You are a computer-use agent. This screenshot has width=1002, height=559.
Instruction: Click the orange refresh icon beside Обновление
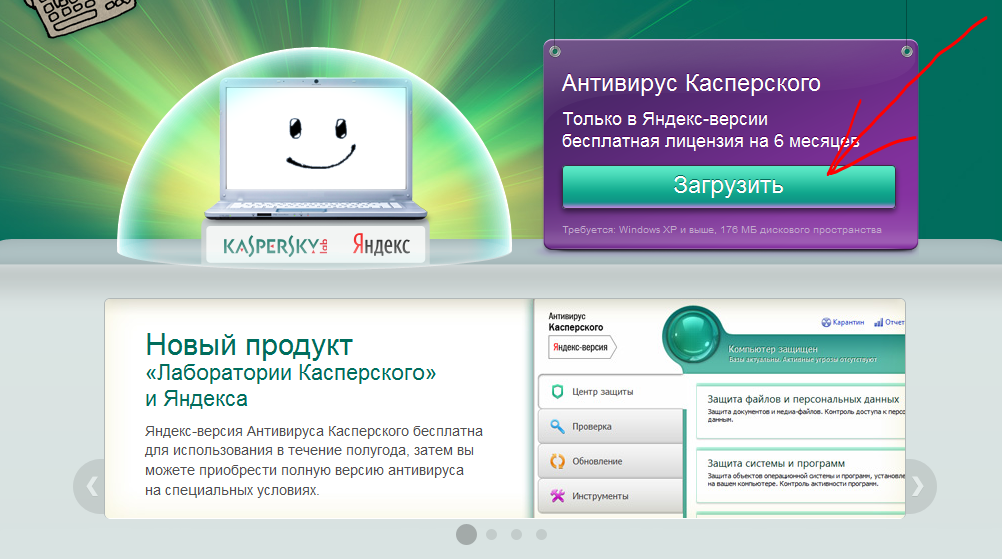coord(557,461)
